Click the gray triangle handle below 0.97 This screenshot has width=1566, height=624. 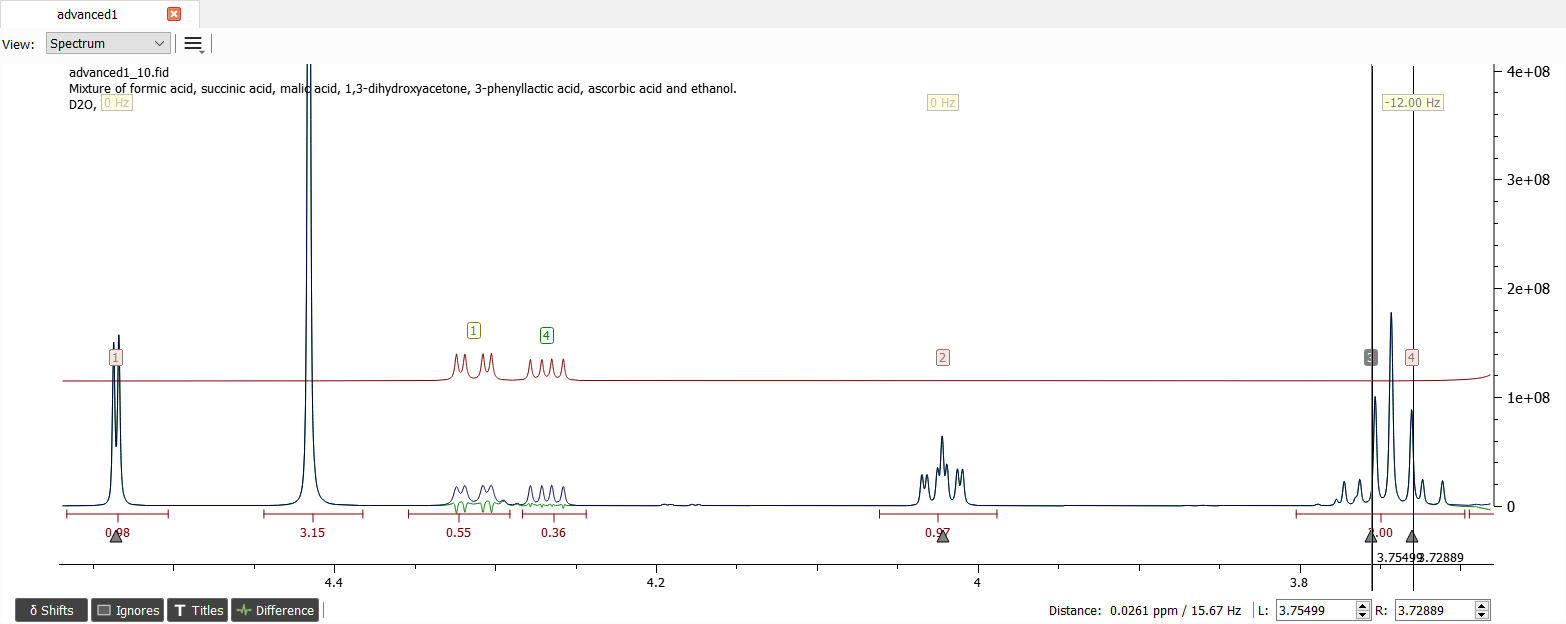pos(943,537)
